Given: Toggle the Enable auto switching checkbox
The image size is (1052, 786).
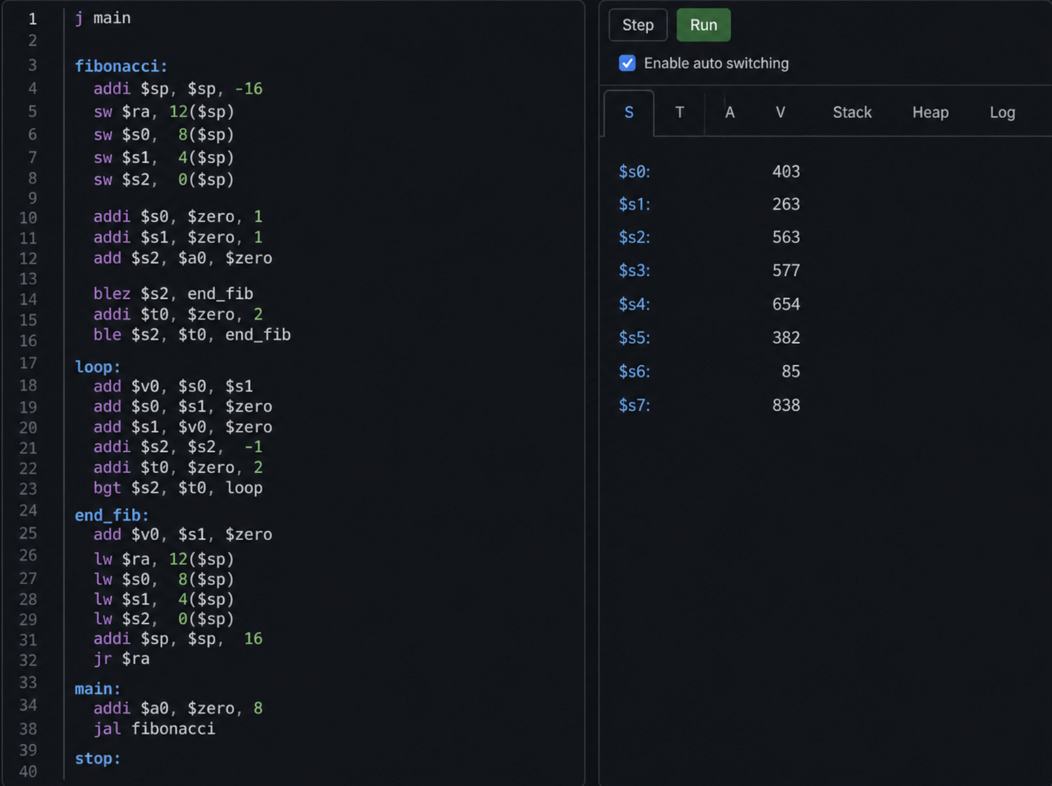Looking at the screenshot, I should (x=627, y=63).
